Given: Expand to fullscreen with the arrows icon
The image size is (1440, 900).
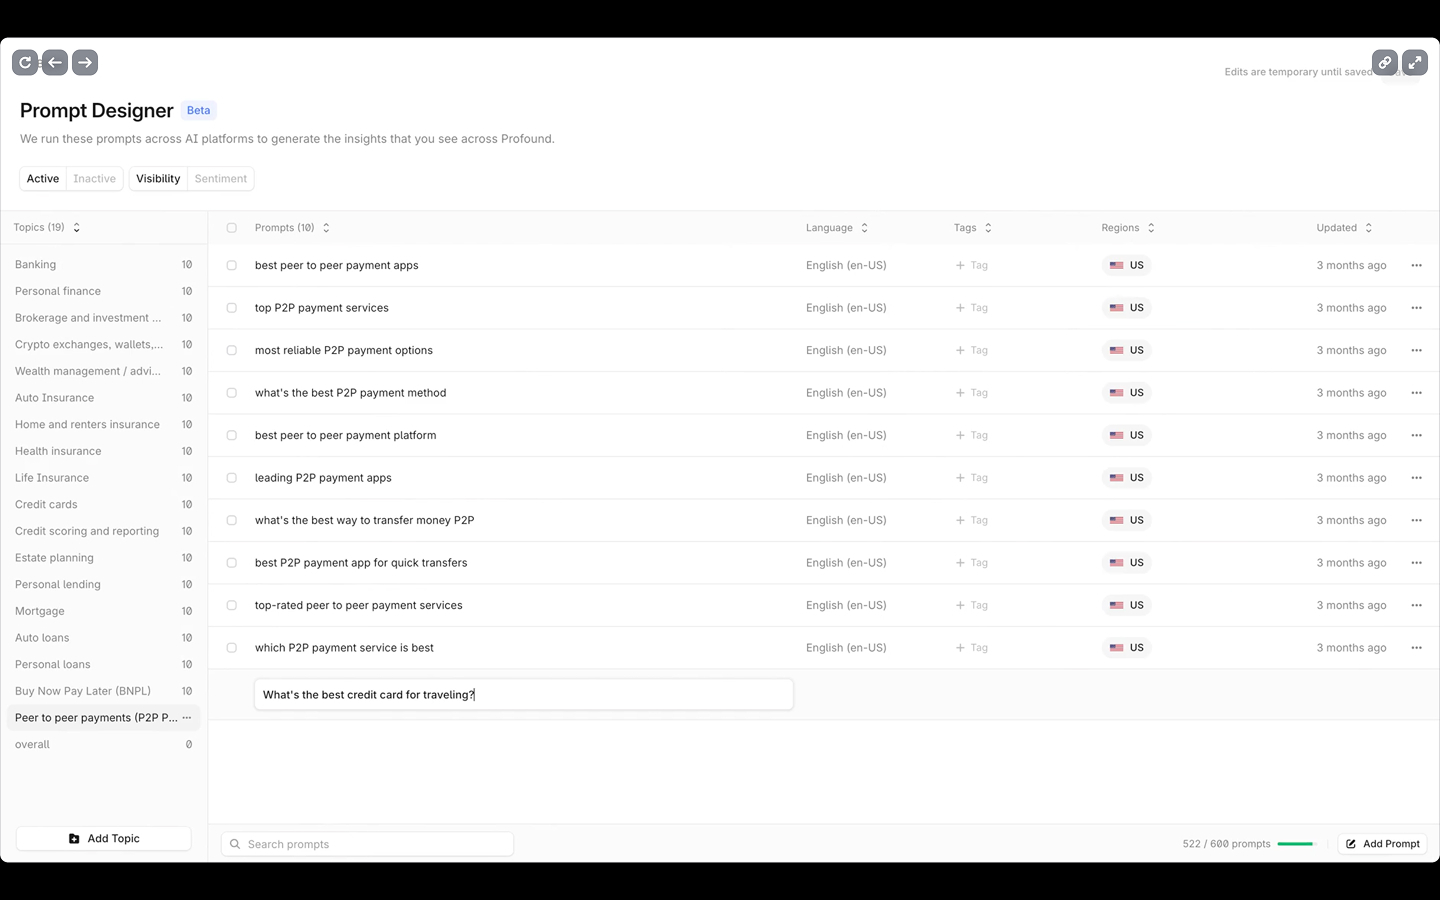Looking at the screenshot, I should pyautogui.click(x=1415, y=63).
